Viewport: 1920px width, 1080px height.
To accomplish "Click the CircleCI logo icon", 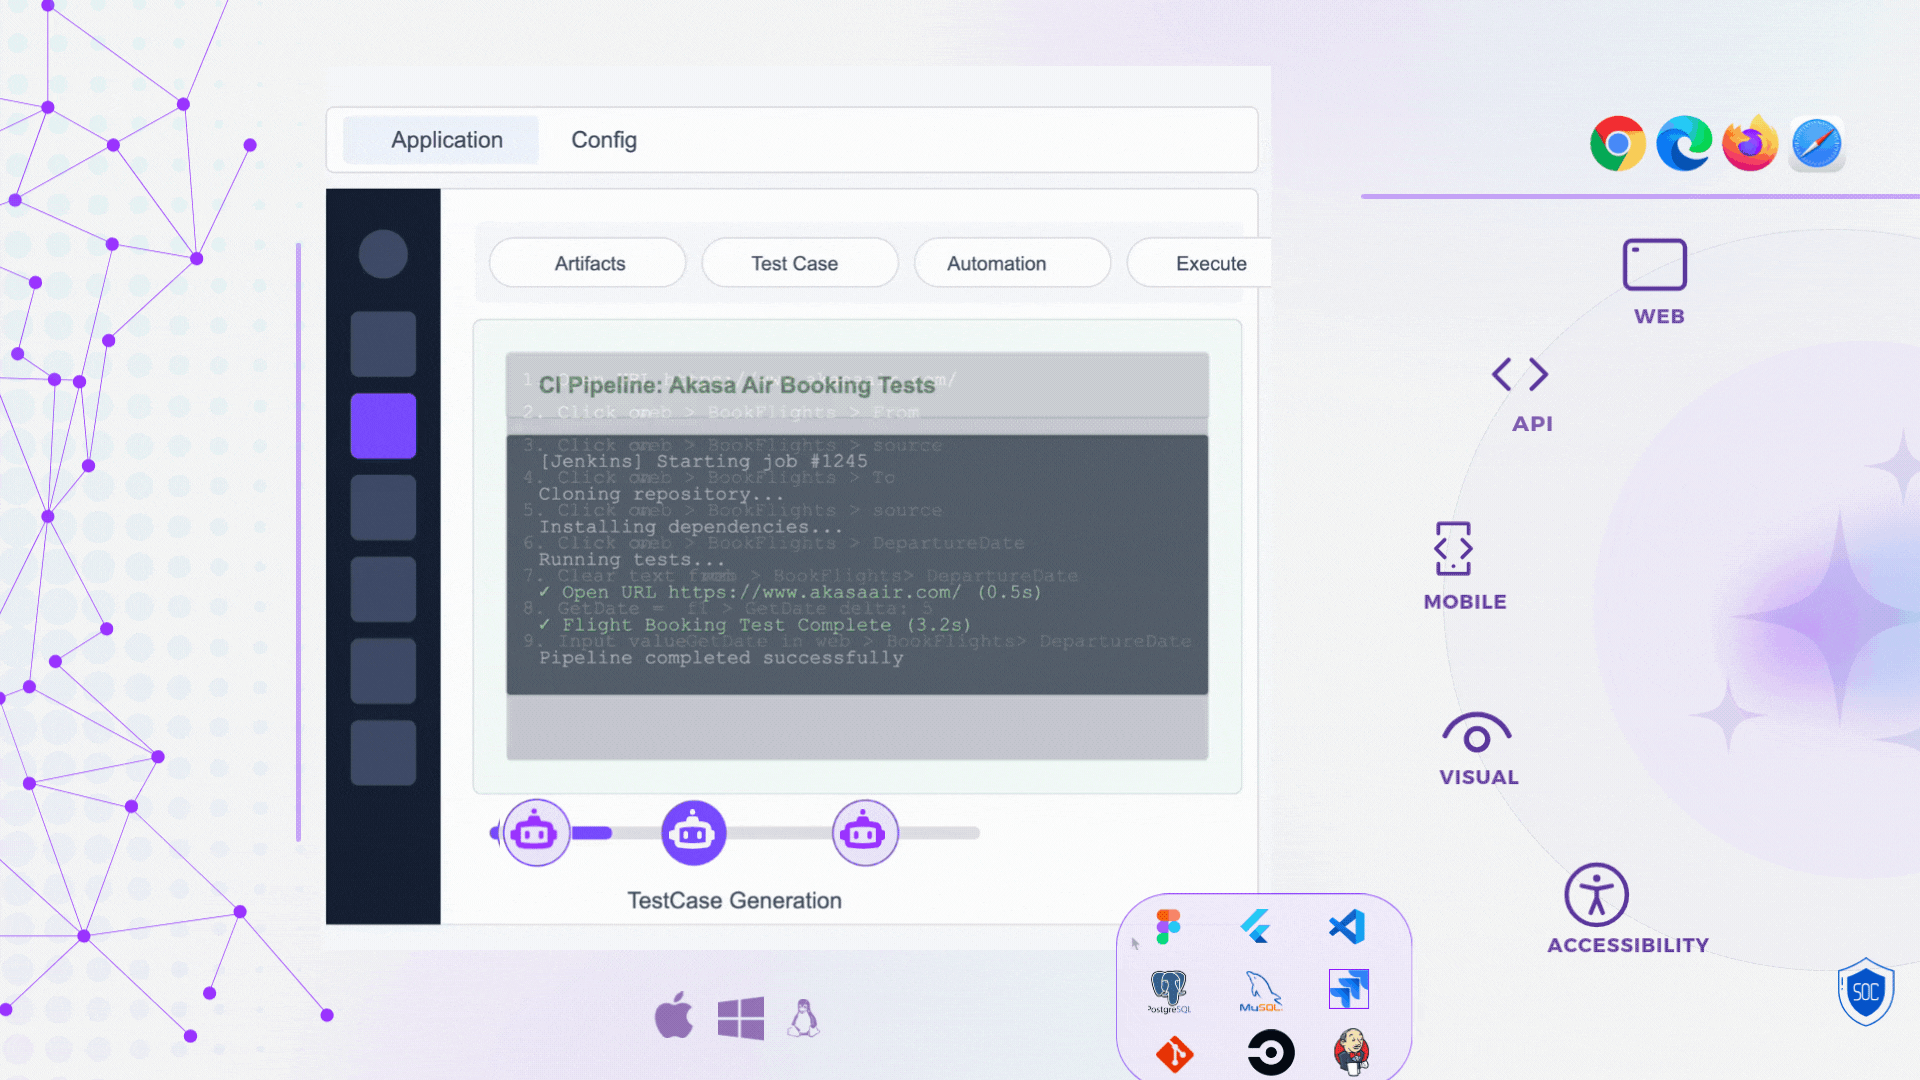I will pyautogui.click(x=1271, y=1052).
